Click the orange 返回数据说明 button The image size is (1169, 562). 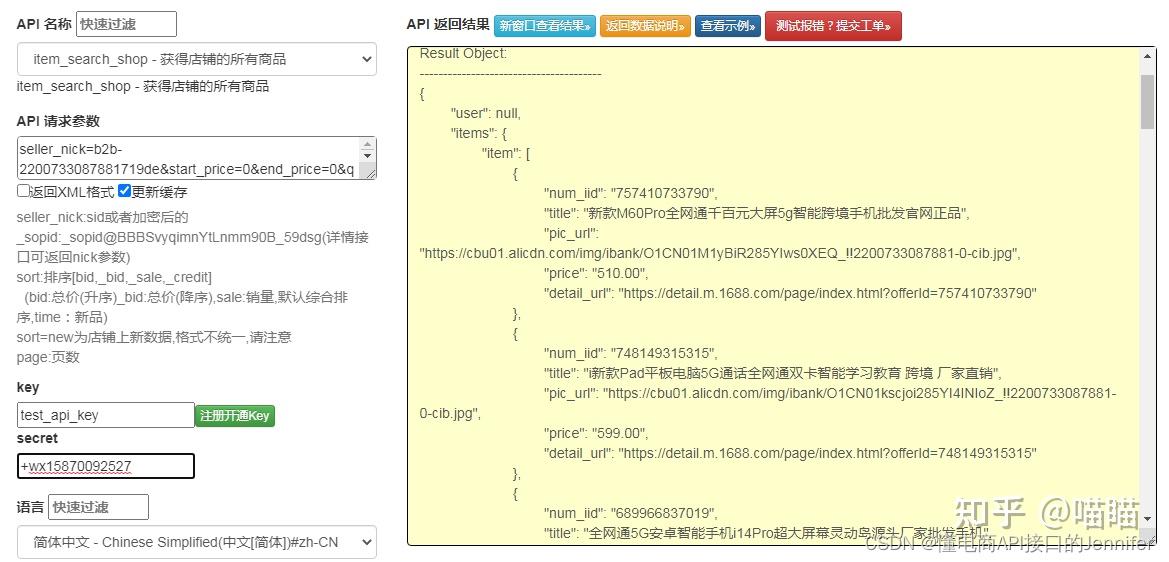[x=646, y=26]
